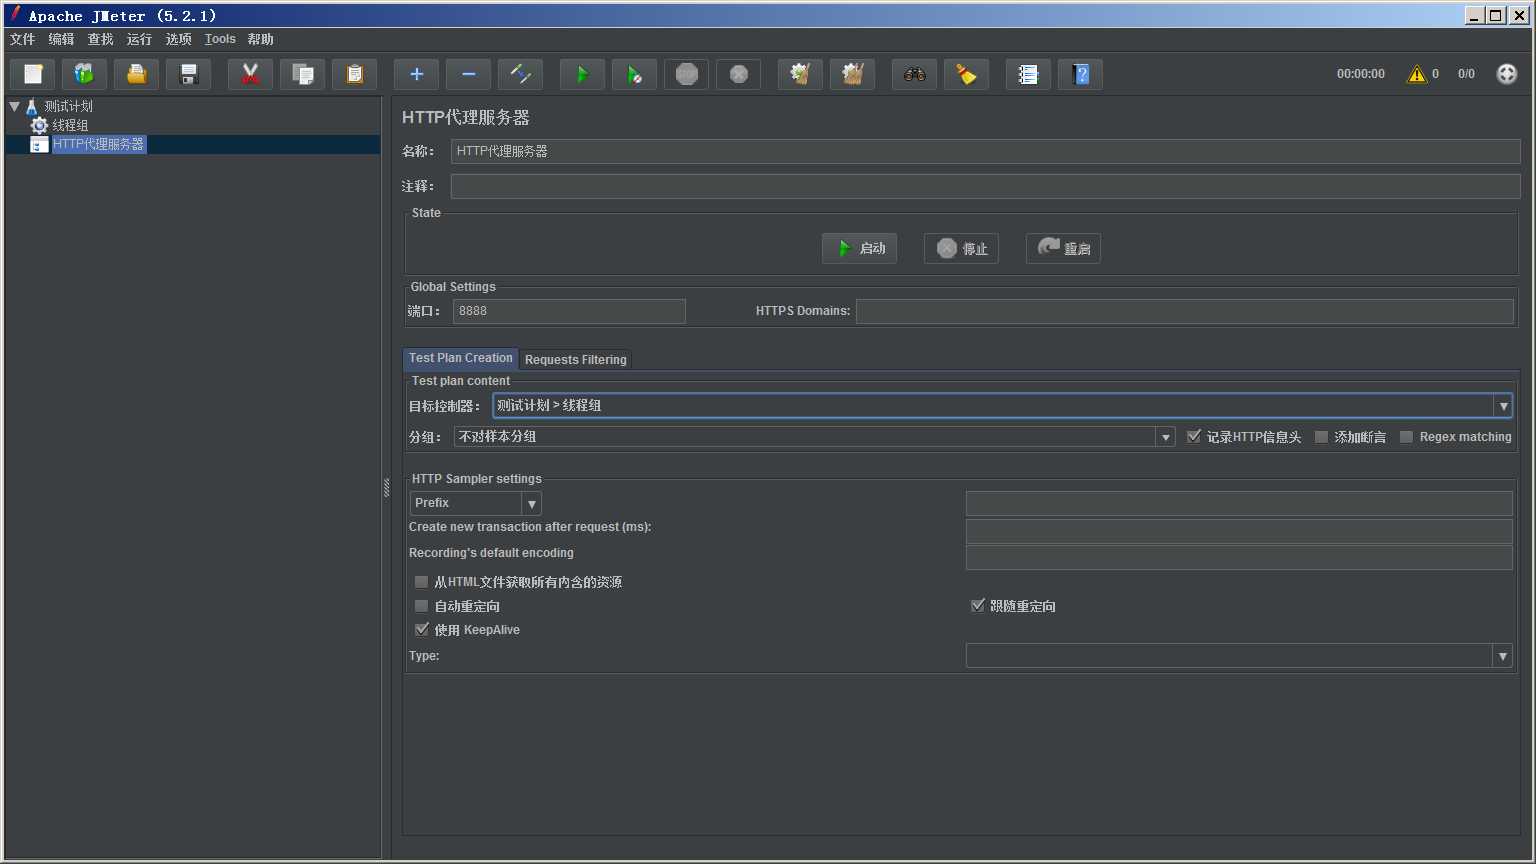
Task: Click the New test plan toolbar icon
Action: 33,74
